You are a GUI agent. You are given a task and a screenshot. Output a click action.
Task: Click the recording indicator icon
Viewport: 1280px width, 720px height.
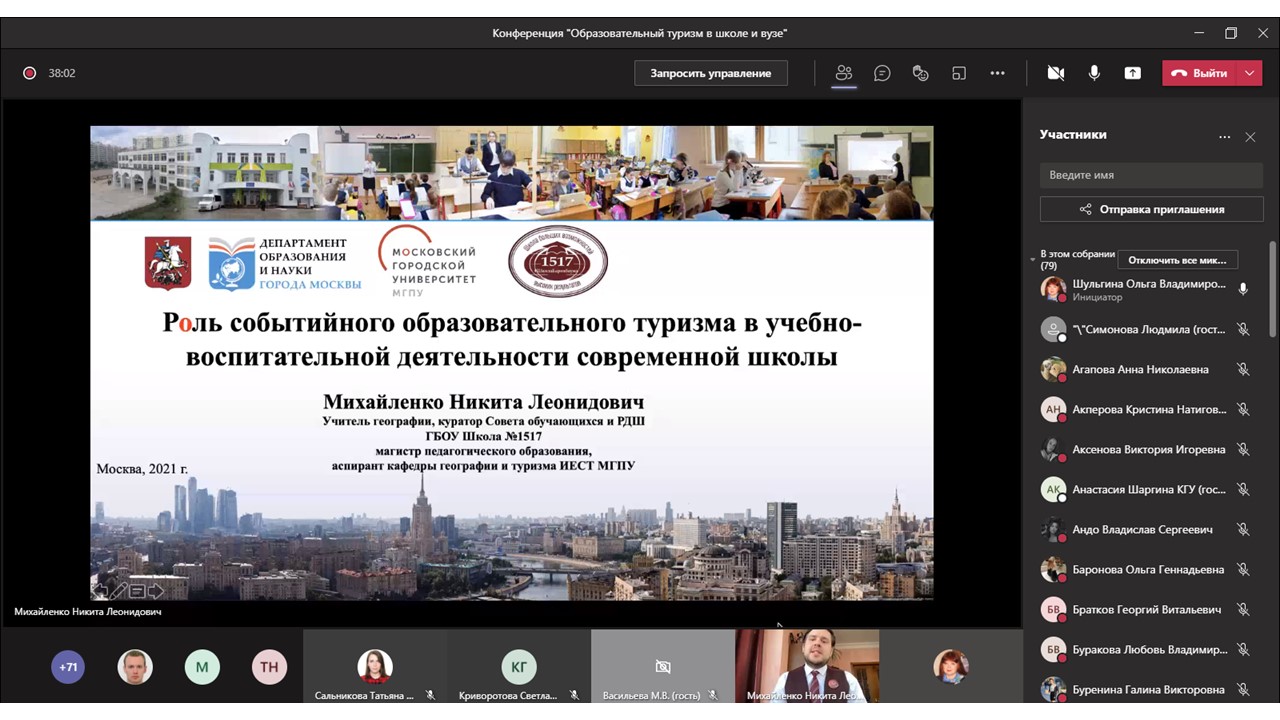29,72
